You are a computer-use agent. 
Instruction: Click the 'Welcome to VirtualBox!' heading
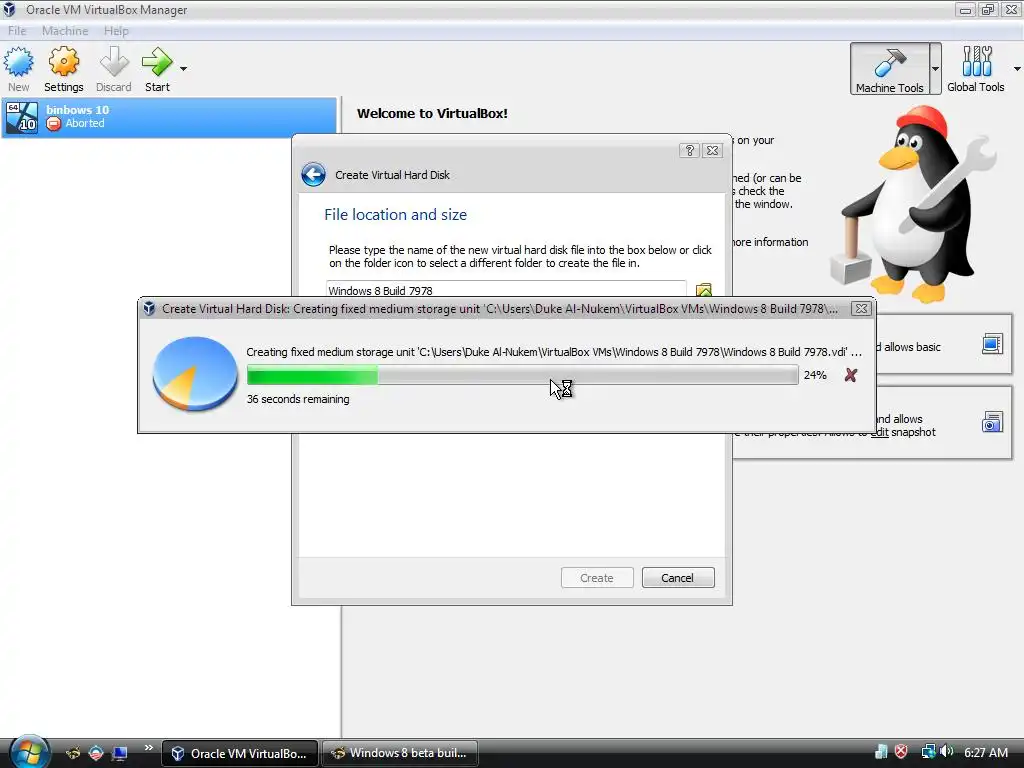coord(432,113)
